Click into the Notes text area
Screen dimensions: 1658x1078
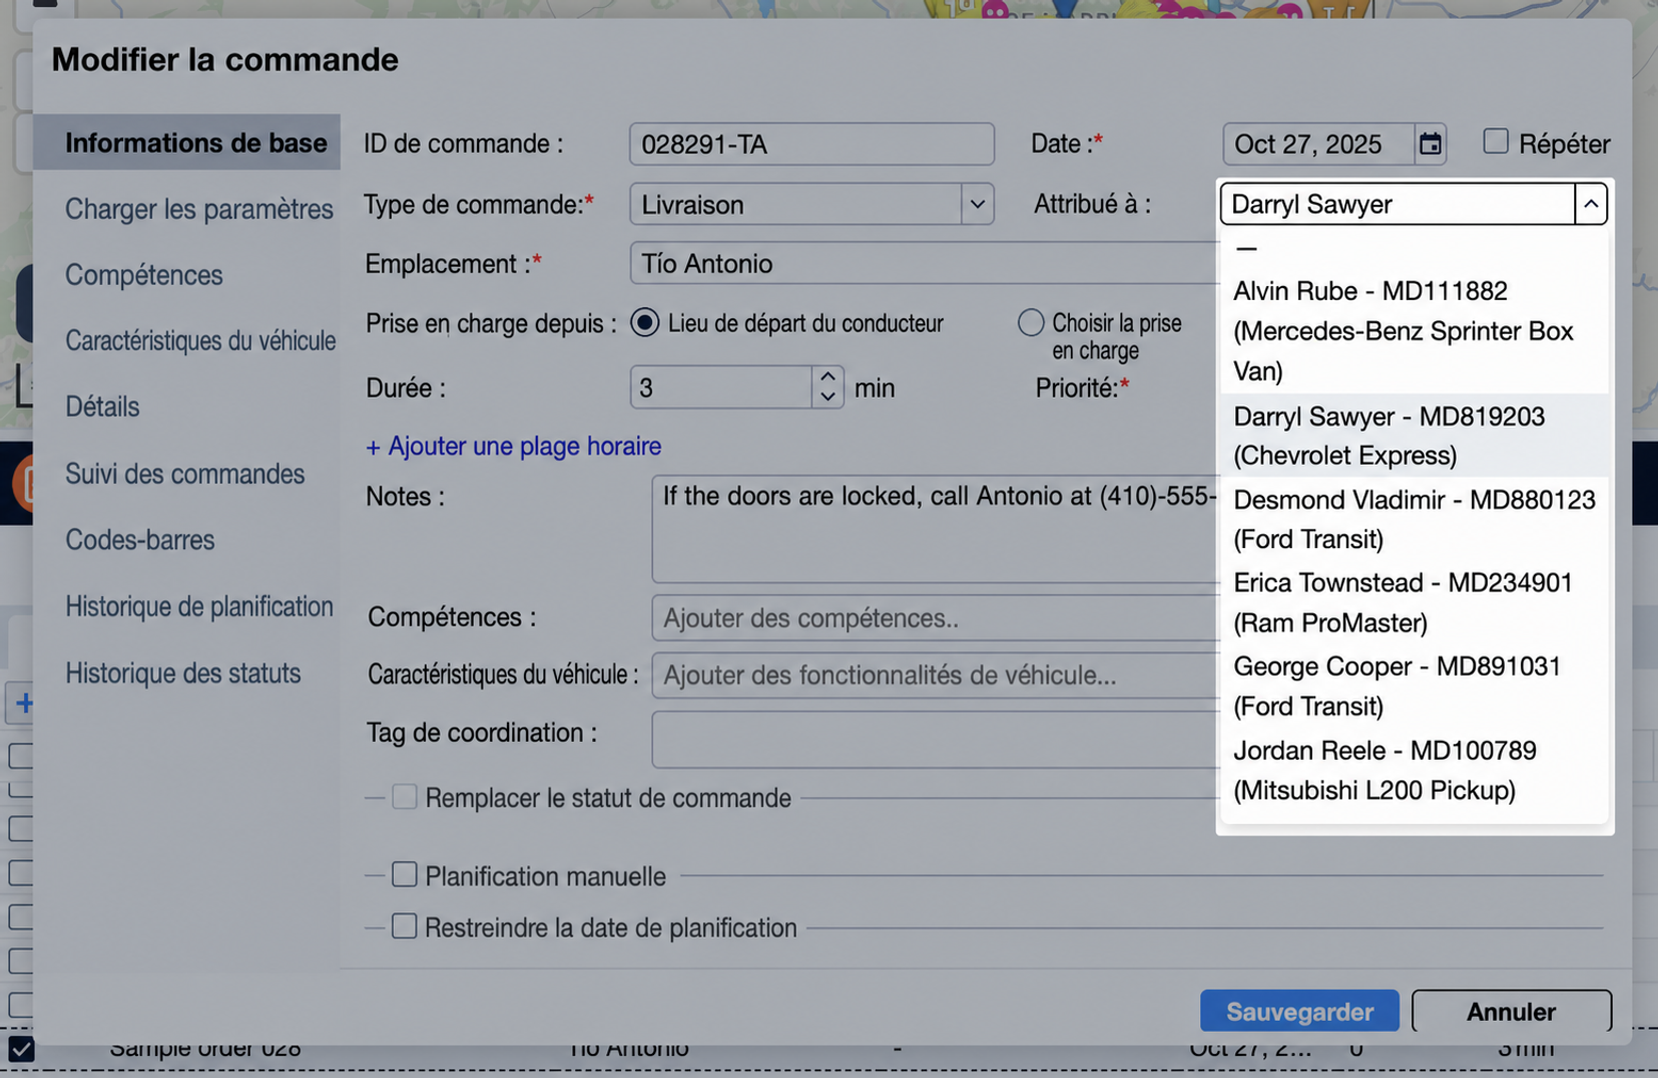click(x=935, y=529)
